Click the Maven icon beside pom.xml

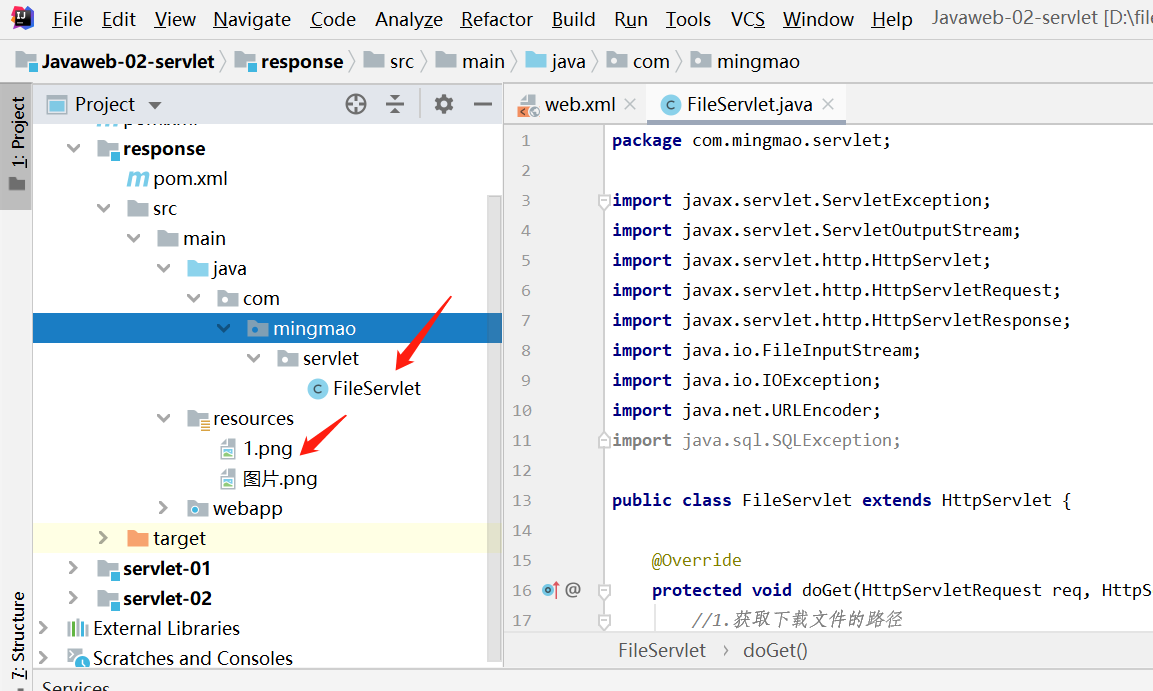tap(138, 179)
